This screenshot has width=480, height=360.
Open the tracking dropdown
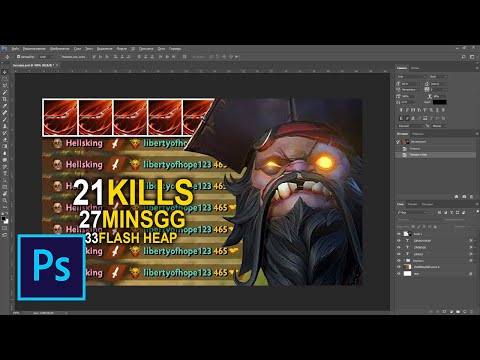click(x=439, y=90)
